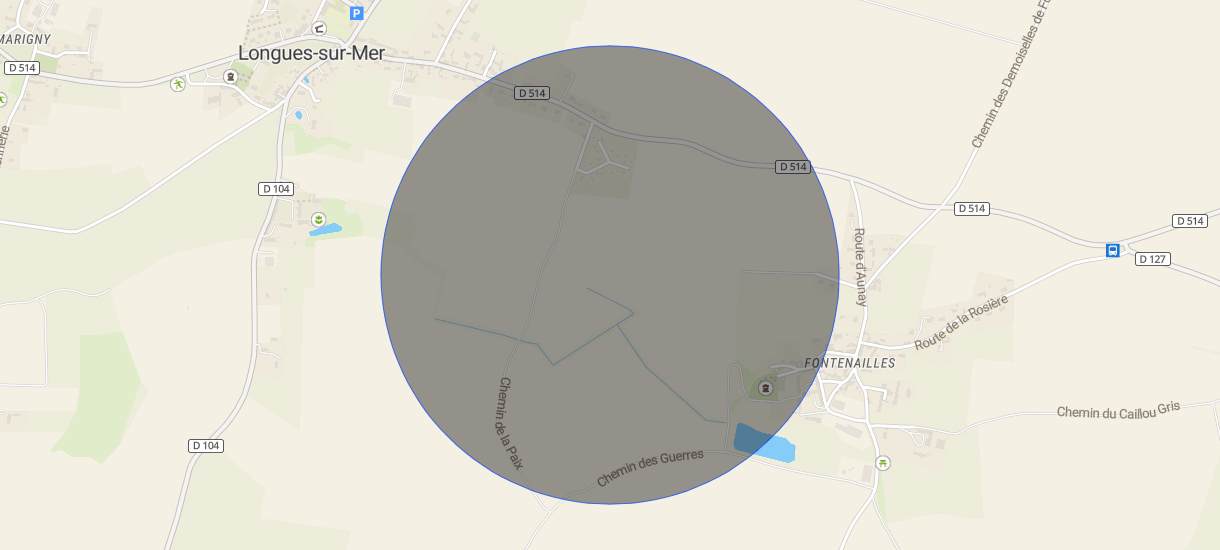Click the blue parking P icon
The width and height of the screenshot is (1220, 550).
point(356,13)
